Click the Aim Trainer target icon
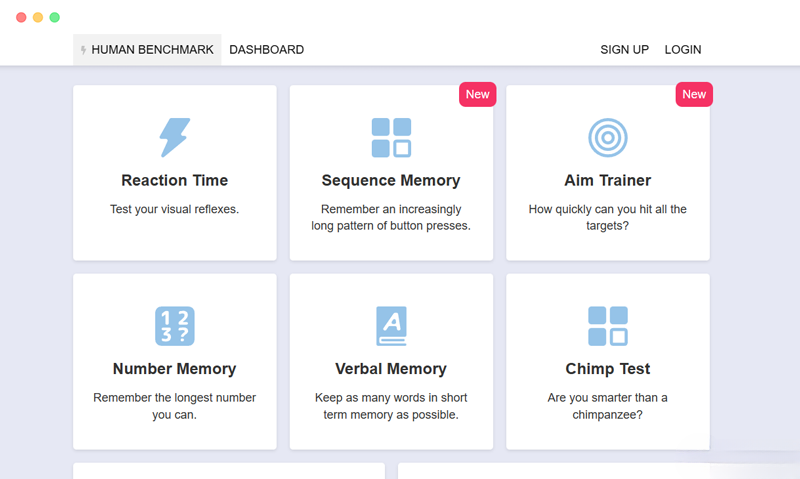Viewport: 800px width, 479px height. [608, 137]
